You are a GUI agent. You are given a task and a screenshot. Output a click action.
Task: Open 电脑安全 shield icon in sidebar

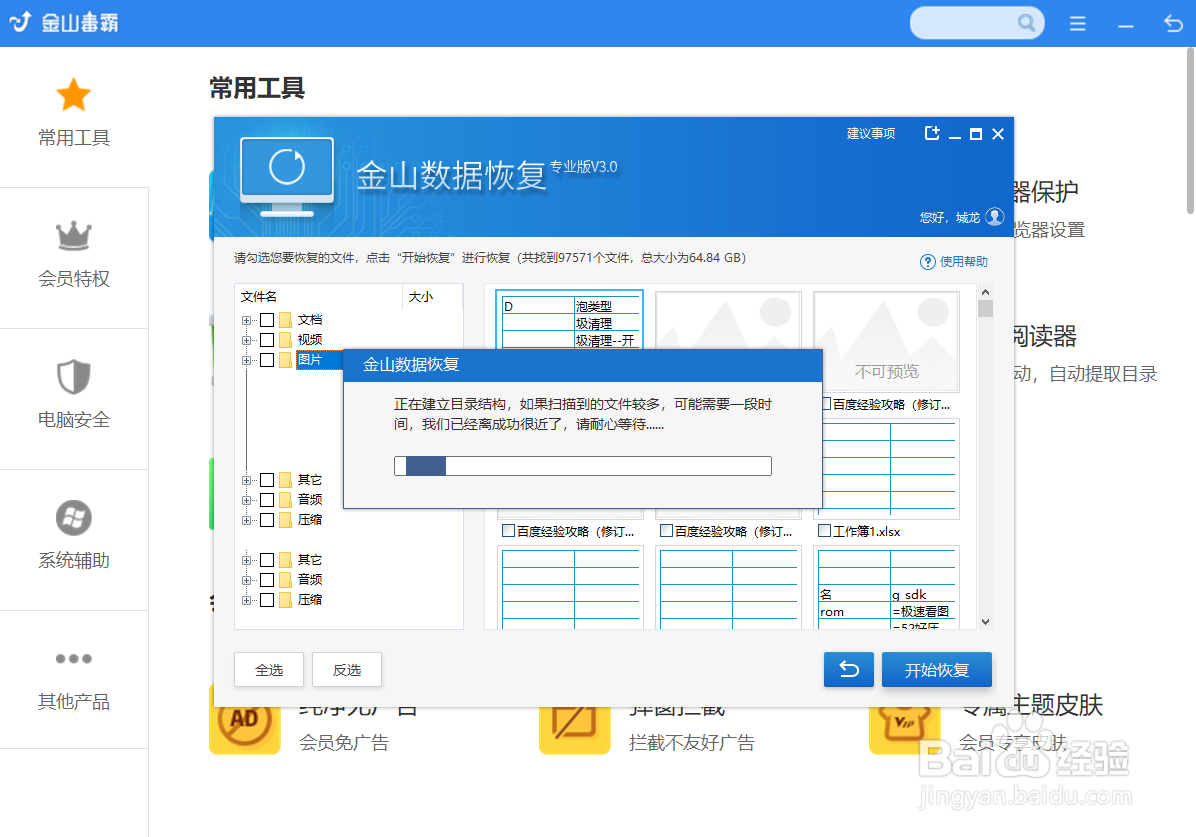click(73, 376)
